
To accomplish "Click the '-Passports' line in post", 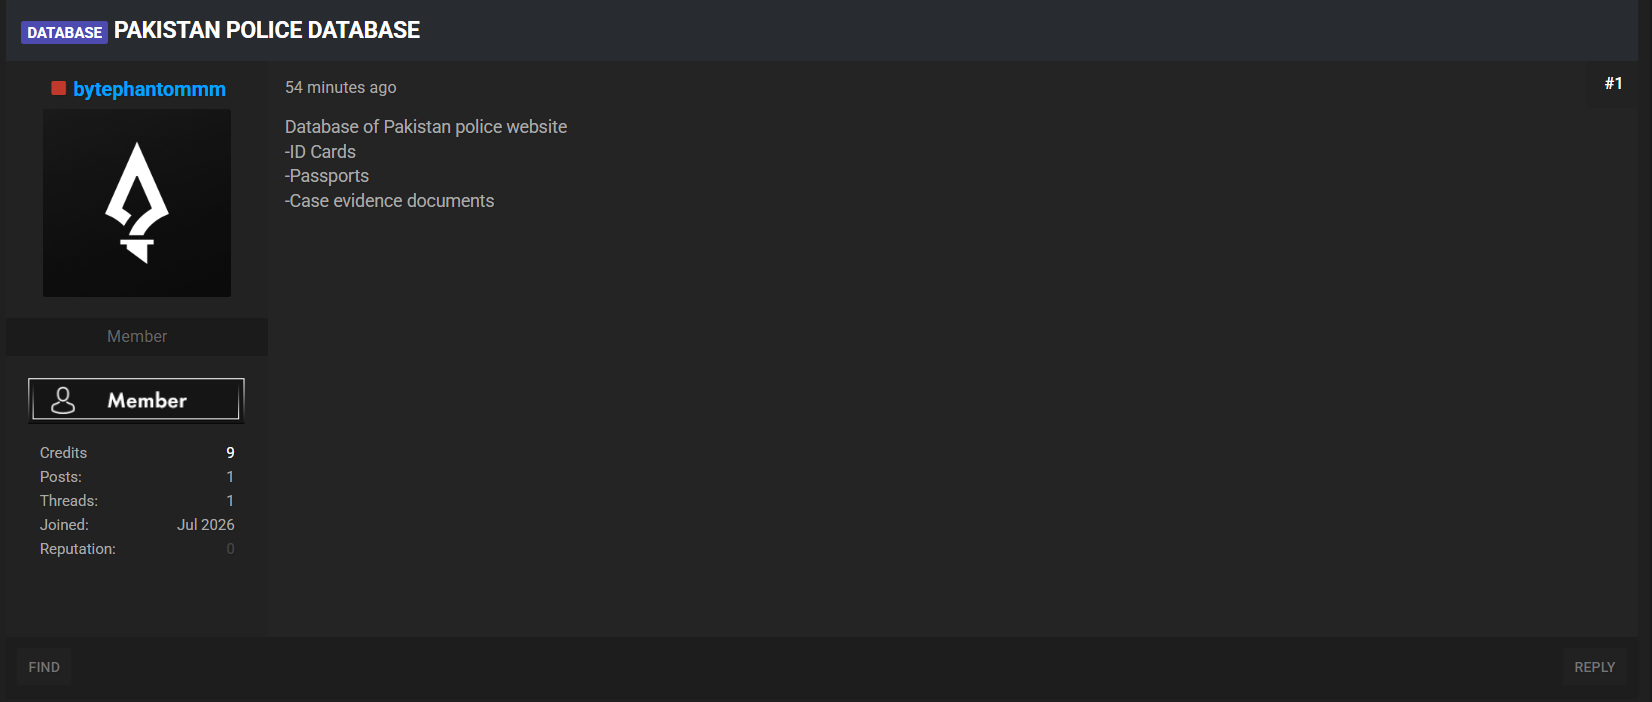I will pos(327,176).
